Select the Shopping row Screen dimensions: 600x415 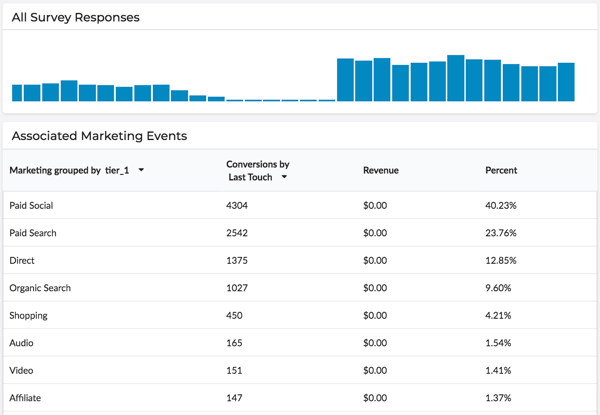pos(300,316)
